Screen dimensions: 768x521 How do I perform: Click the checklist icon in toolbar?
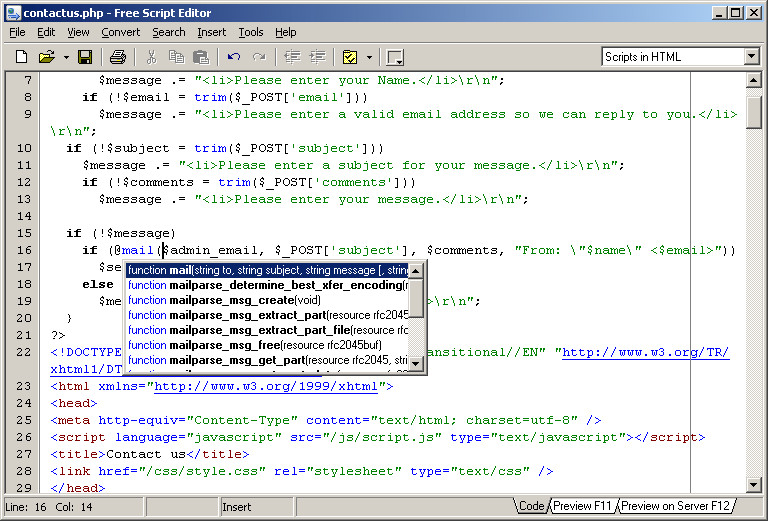[x=349, y=57]
